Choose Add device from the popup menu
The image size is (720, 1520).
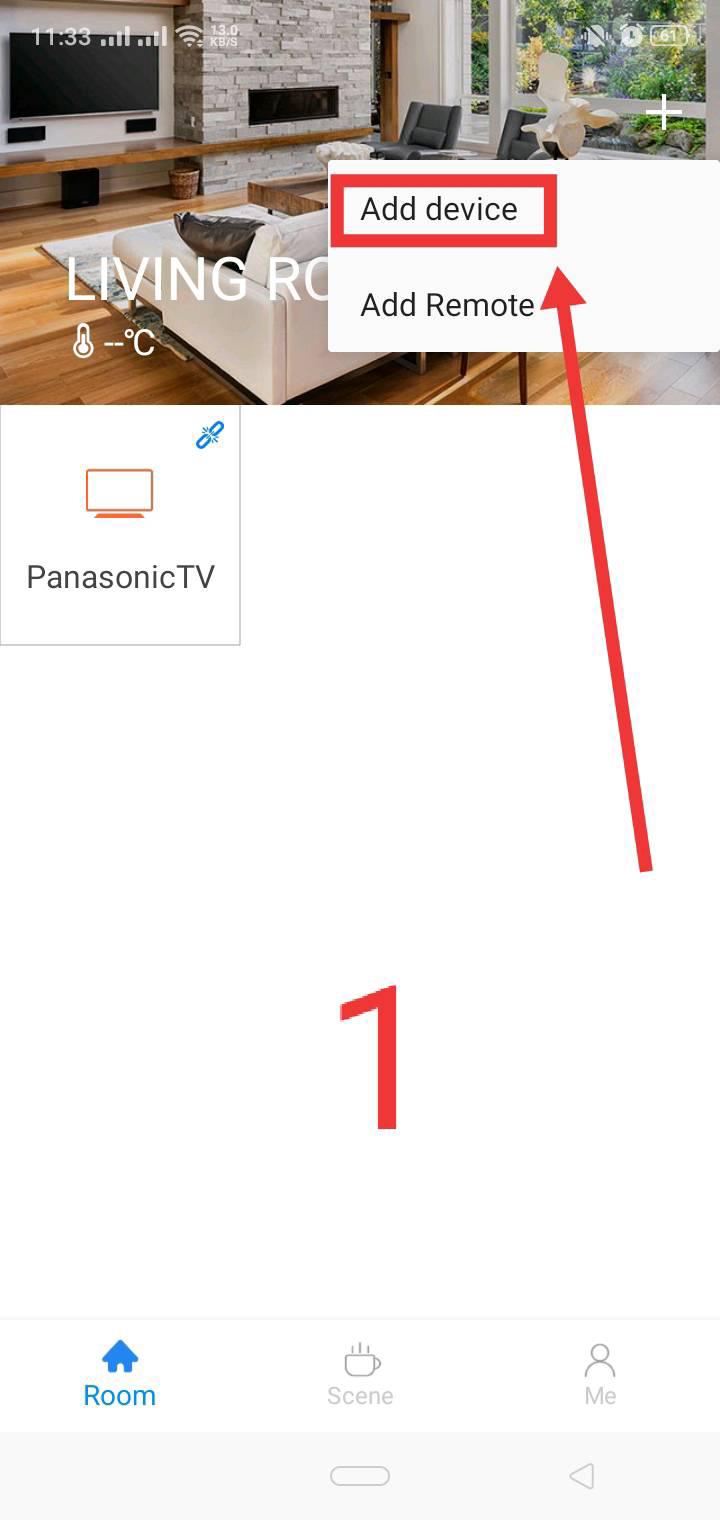pos(439,209)
